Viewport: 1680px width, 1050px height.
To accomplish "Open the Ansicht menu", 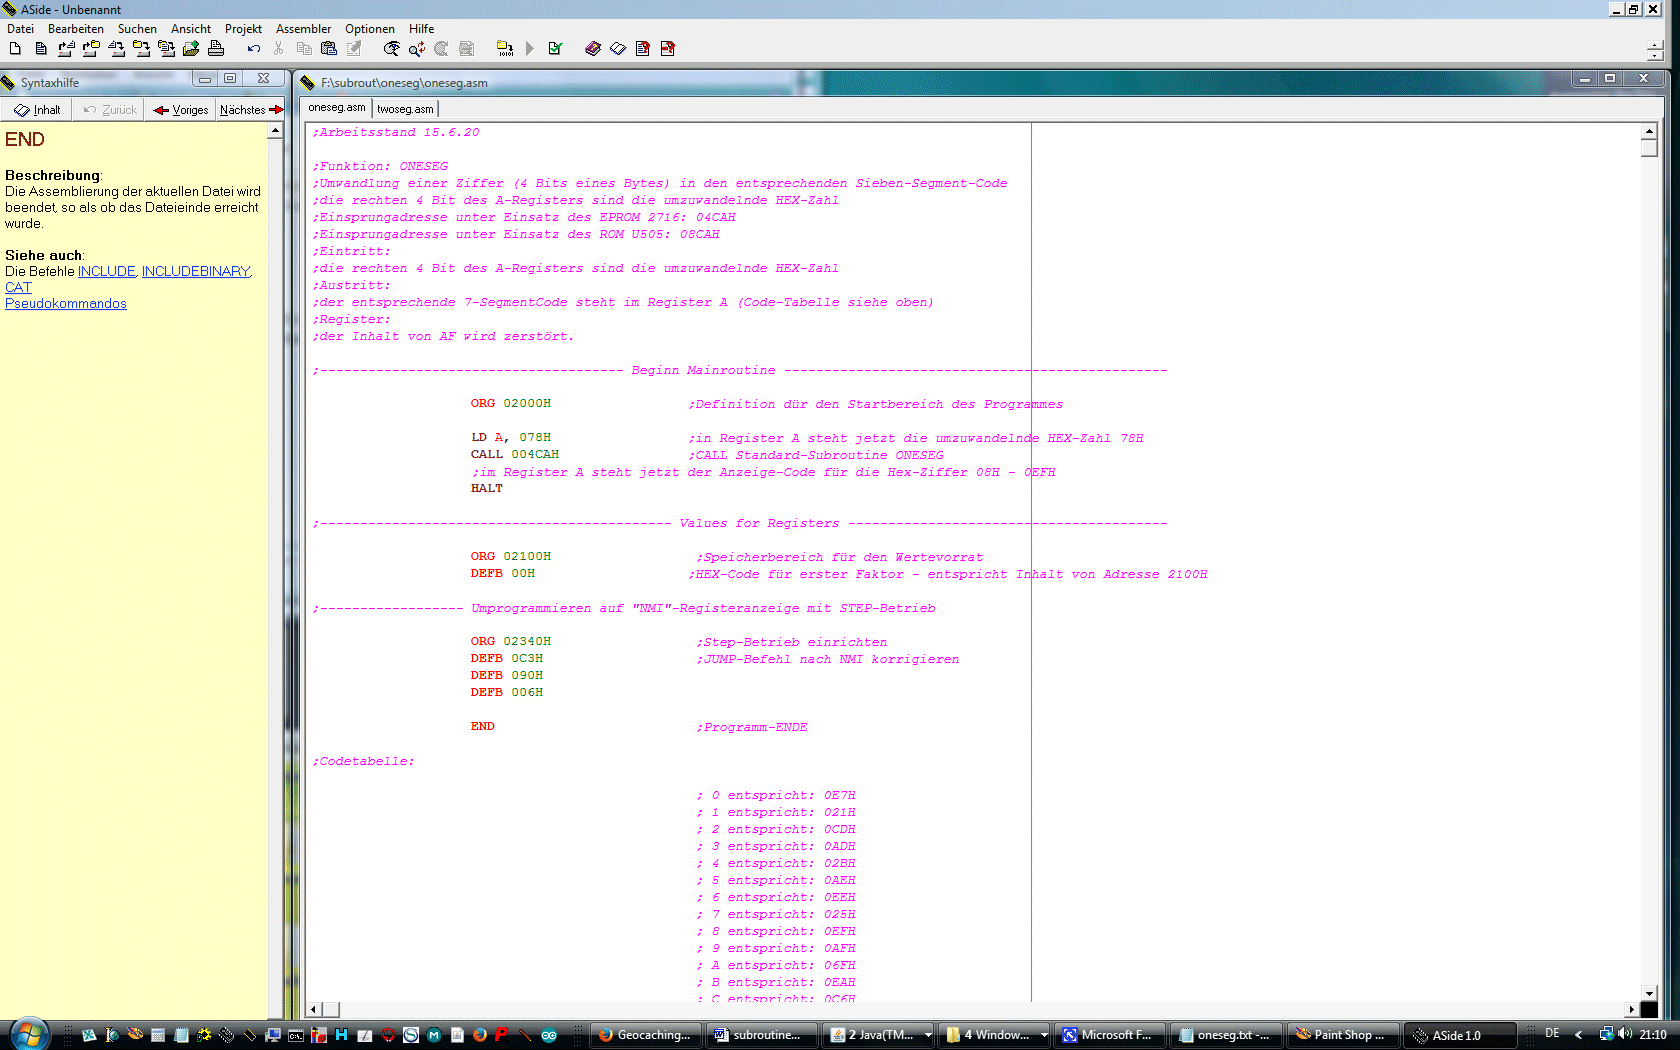I will point(191,29).
